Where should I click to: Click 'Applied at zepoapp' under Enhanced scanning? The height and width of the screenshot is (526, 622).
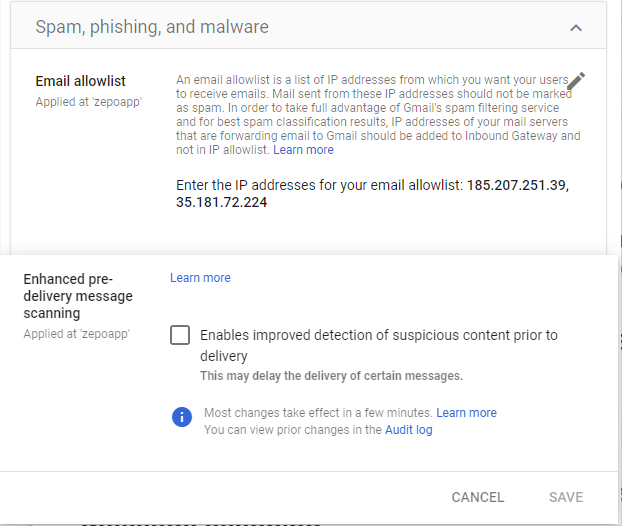coord(77,334)
